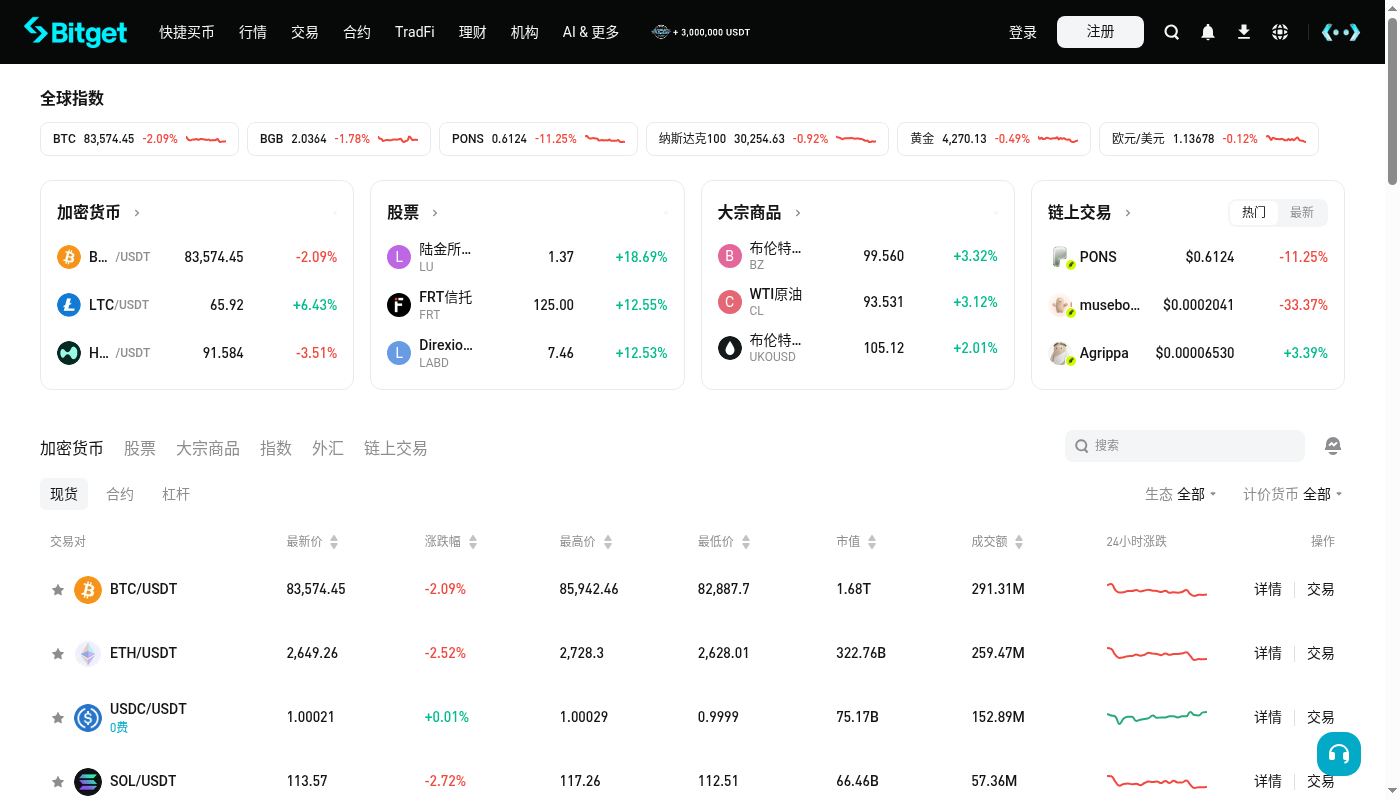Click the Bitget logo
The image size is (1400, 800).
(76, 32)
